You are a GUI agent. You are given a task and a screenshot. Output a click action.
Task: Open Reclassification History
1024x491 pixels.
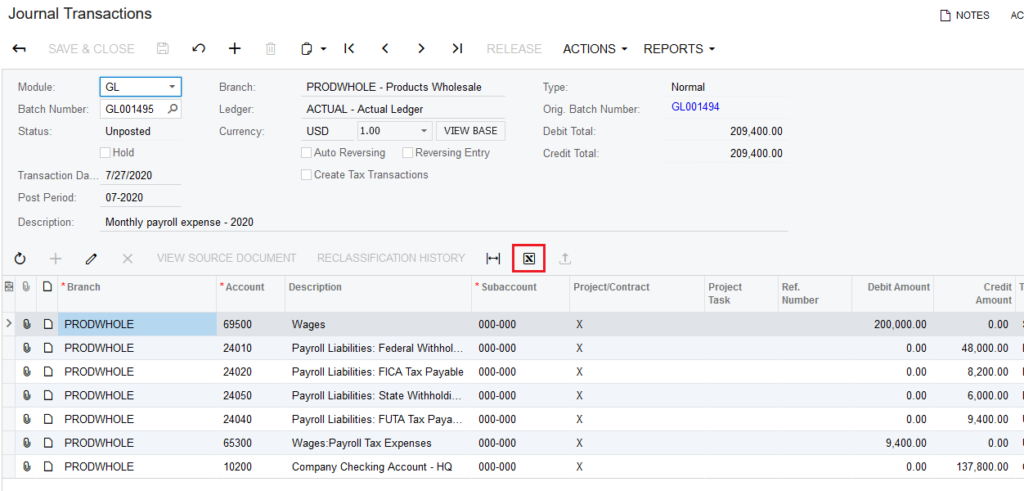(391, 259)
